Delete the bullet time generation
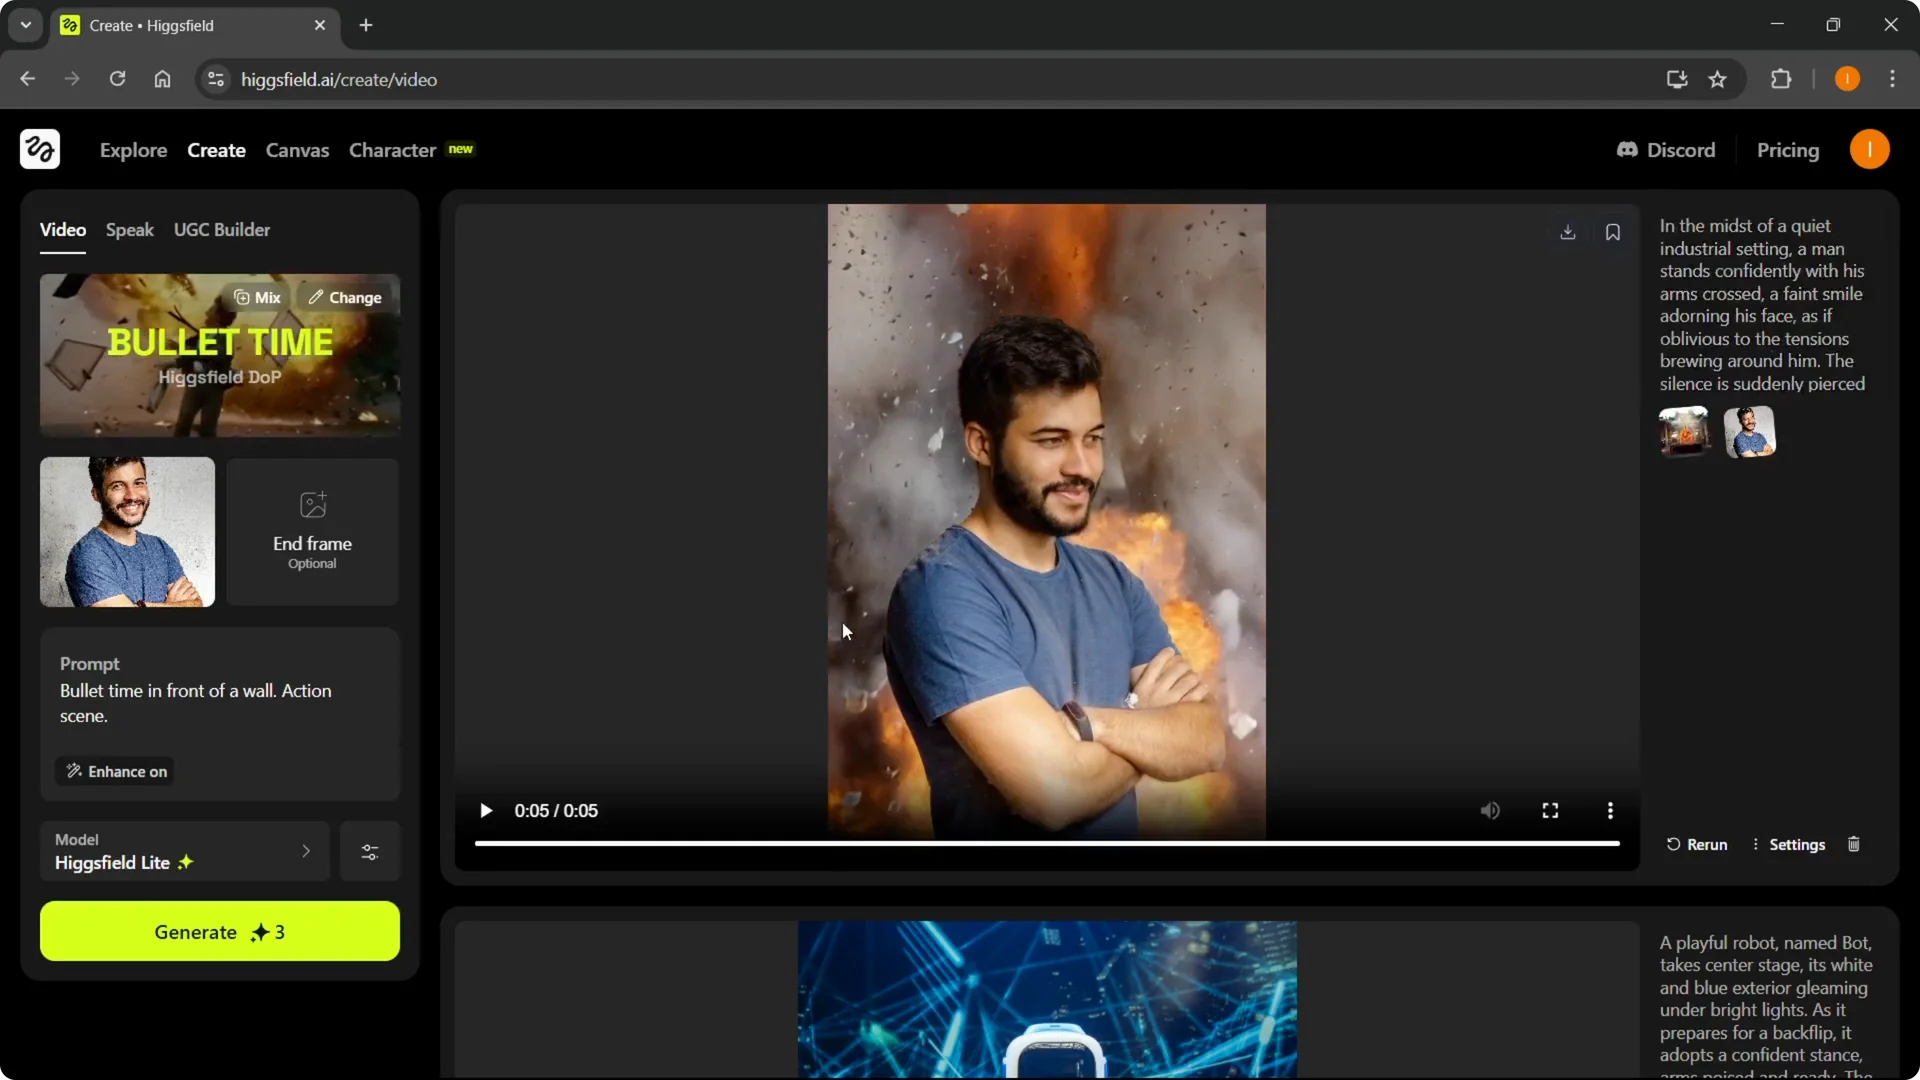The width and height of the screenshot is (1920, 1080). click(1853, 844)
